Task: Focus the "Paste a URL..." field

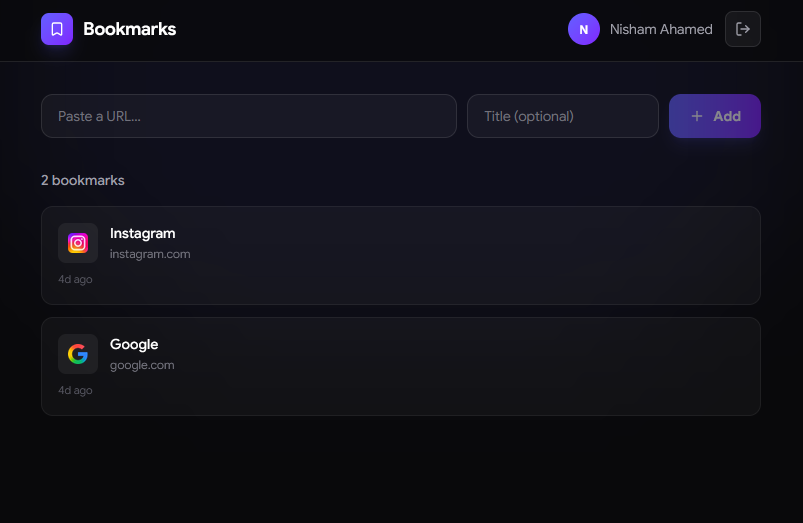Action: click(248, 116)
